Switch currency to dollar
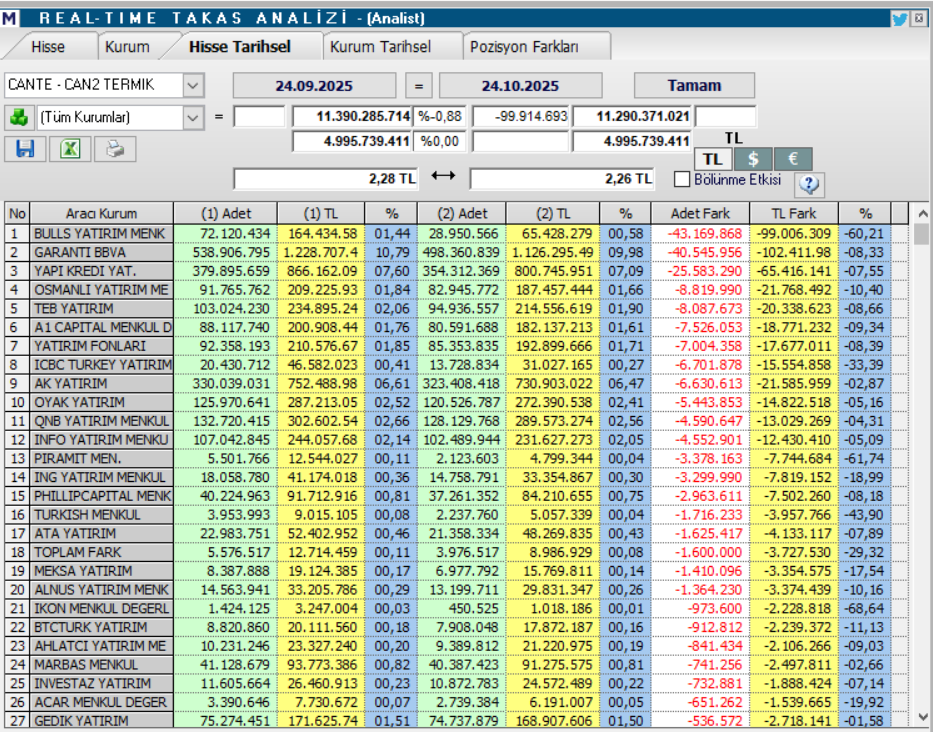This screenshot has height=732, width=933. pyautogui.click(x=753, y=159)
